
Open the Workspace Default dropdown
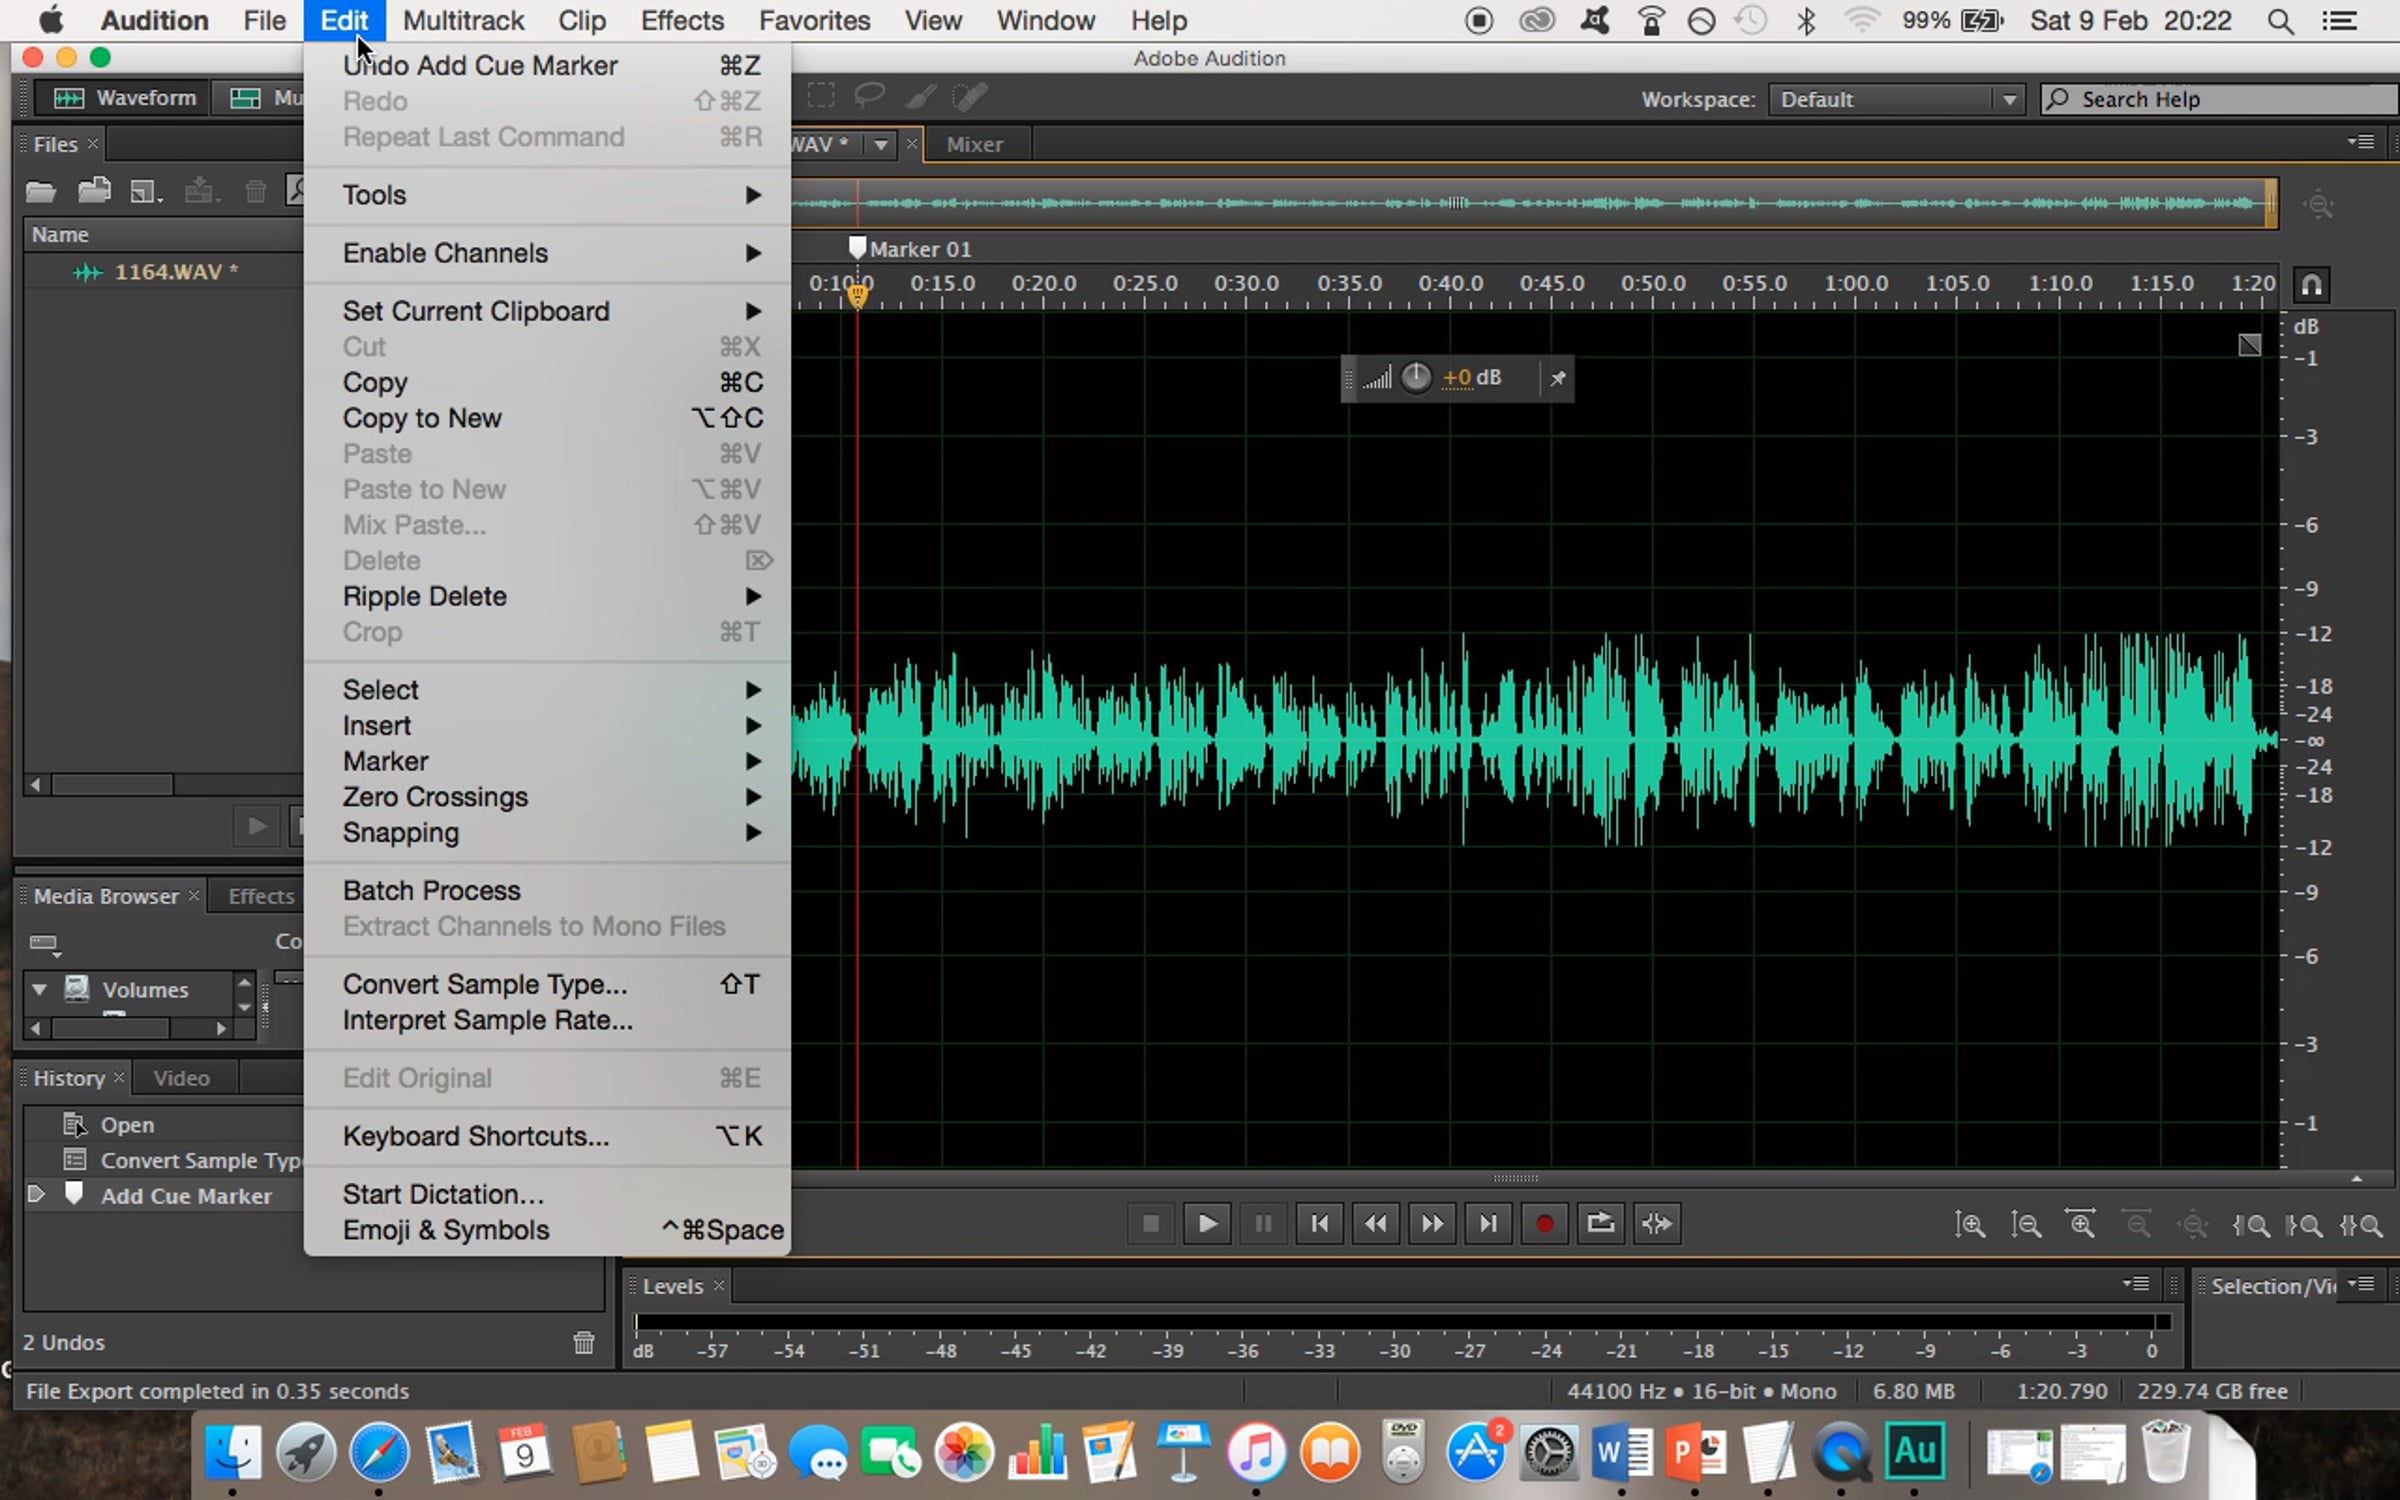click(x=1895, y=99)
